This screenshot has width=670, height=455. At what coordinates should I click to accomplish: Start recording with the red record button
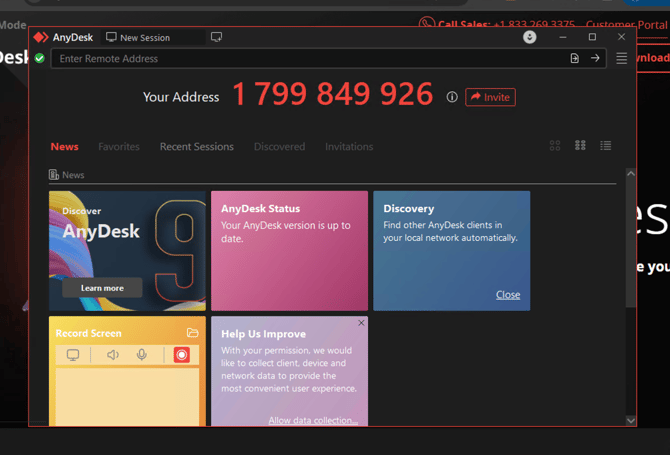(182, 355)
